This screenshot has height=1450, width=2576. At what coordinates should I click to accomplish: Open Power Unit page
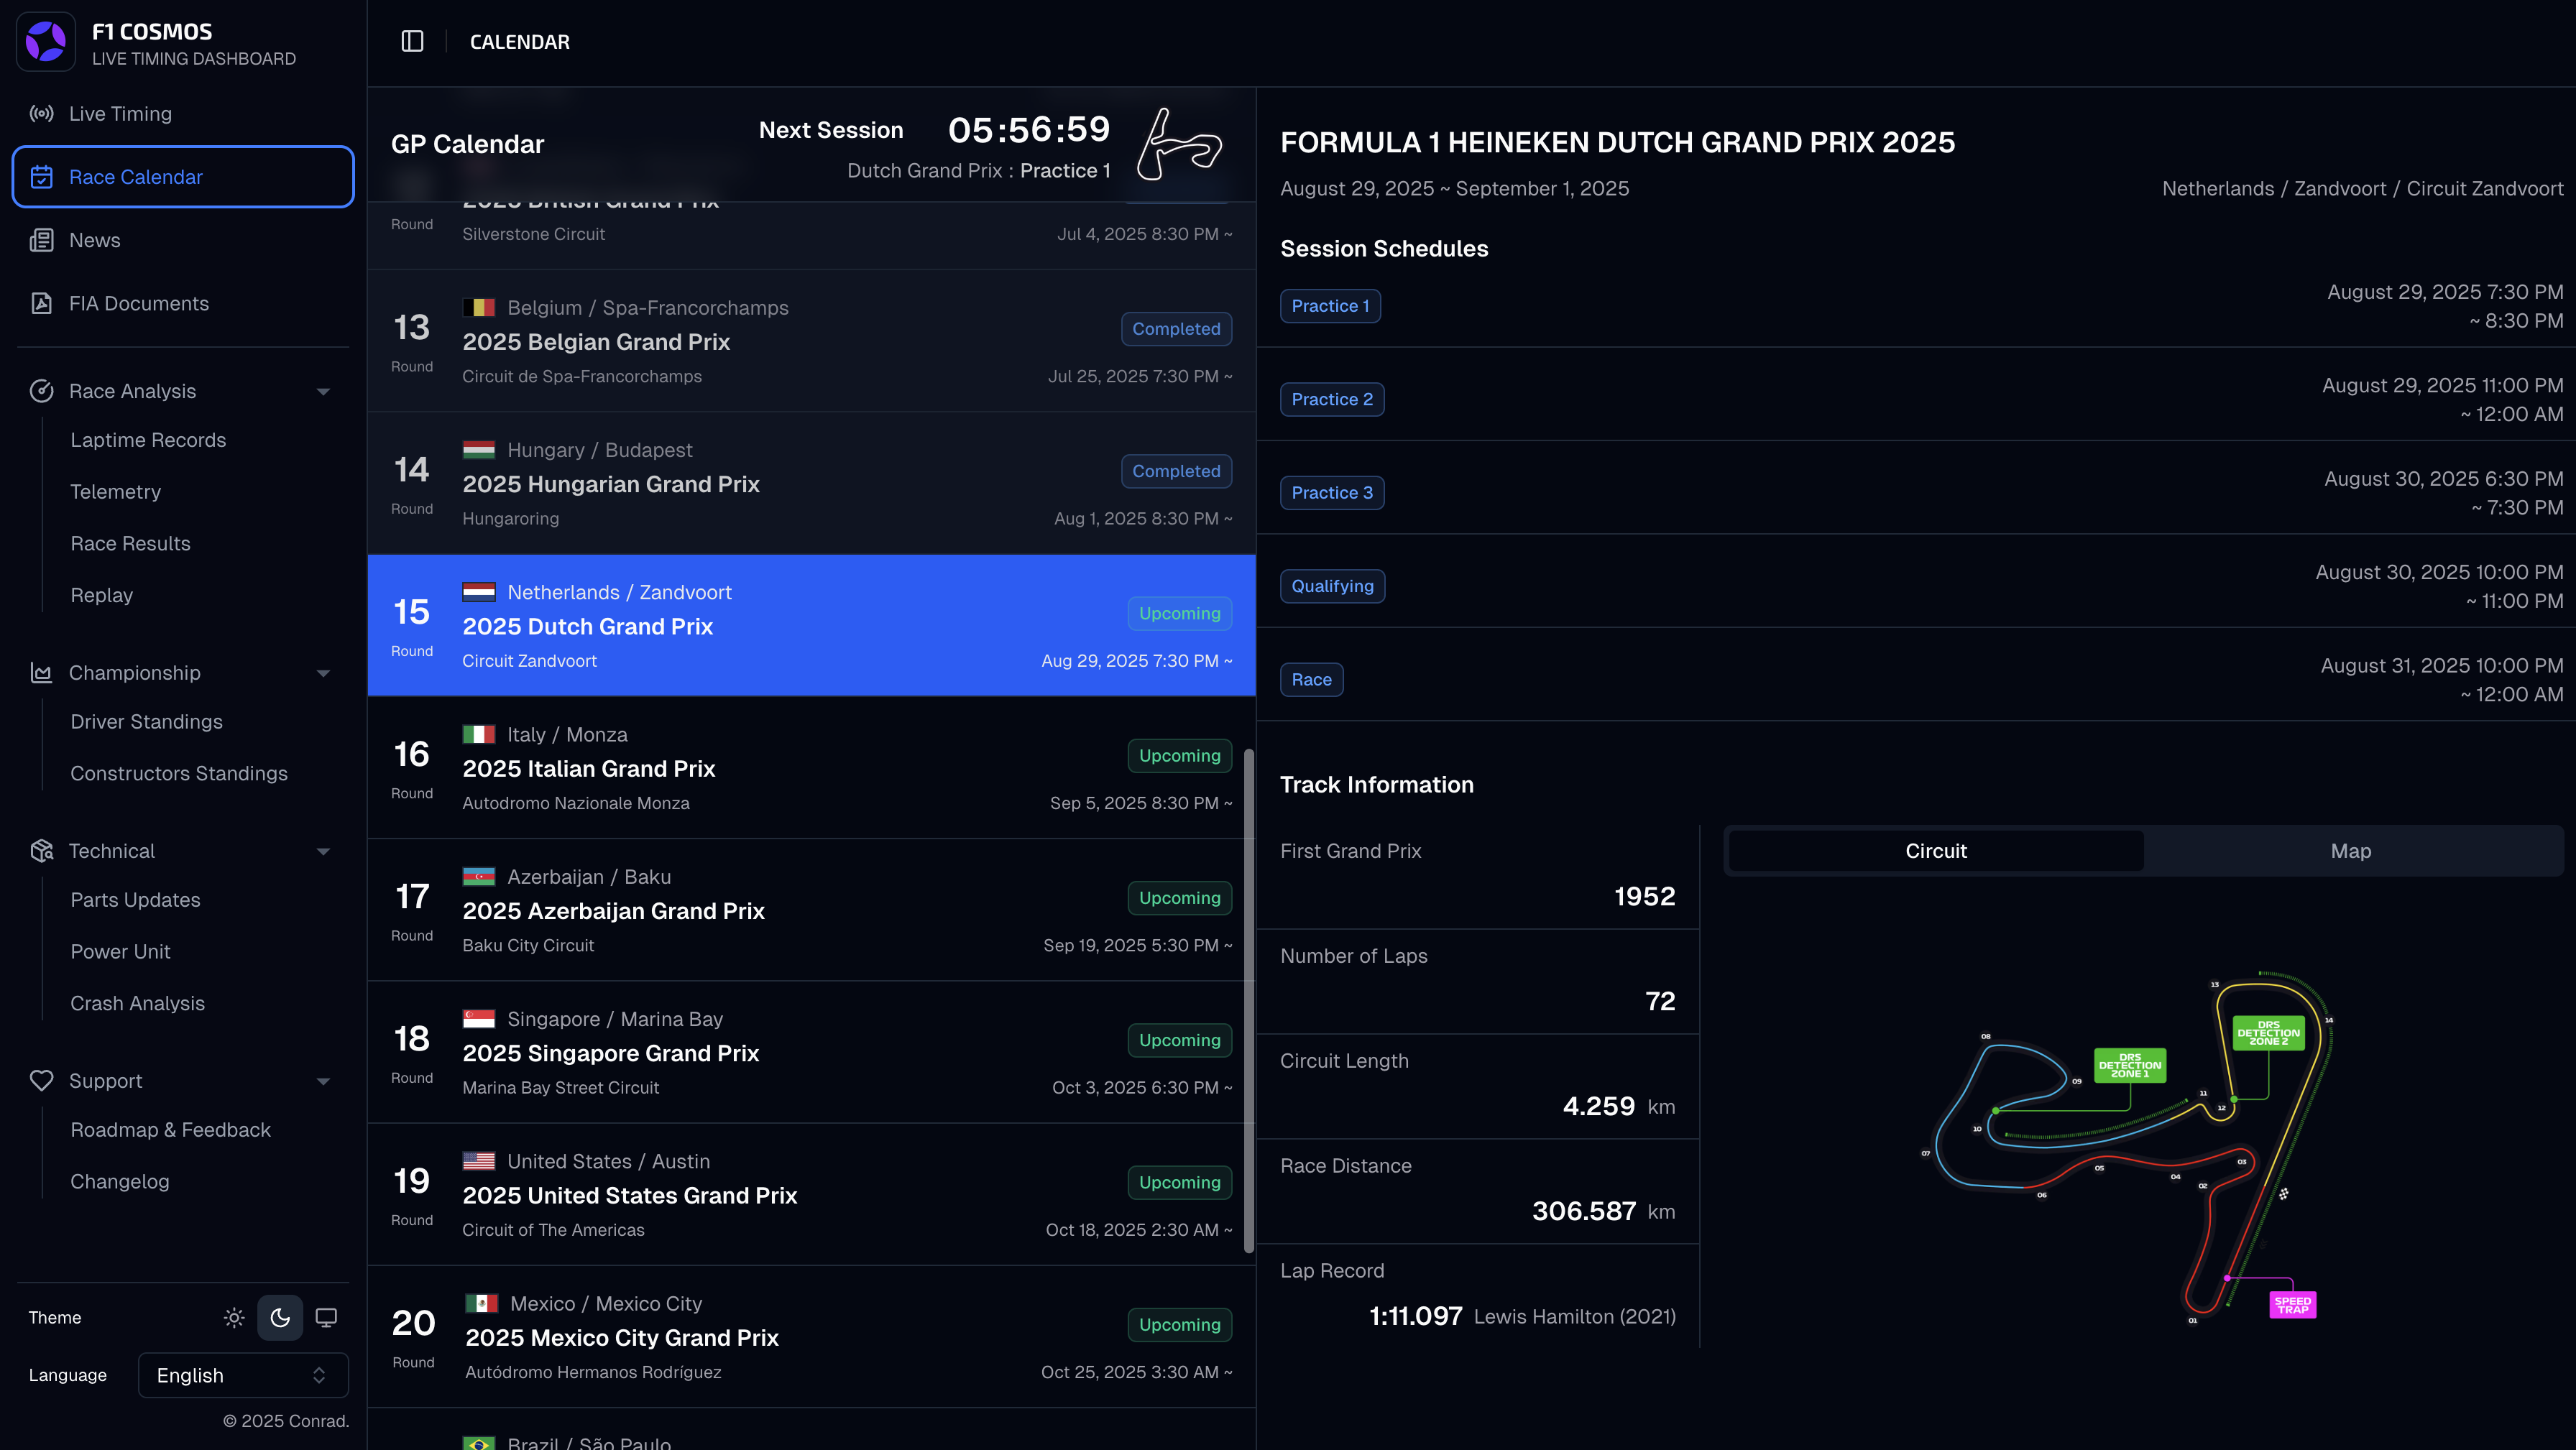(x=120, y=952)
